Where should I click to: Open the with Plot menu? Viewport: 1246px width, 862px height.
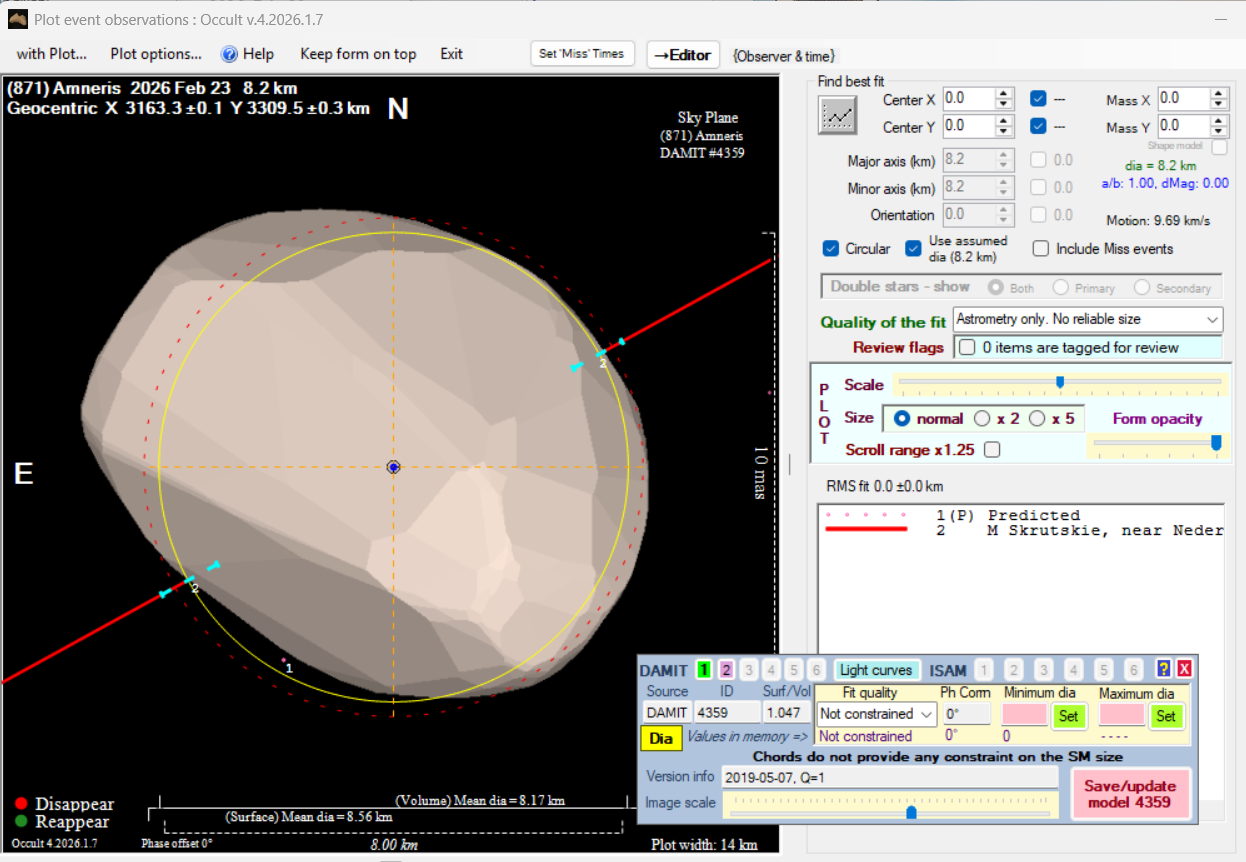pyautogui.click(x=52, y=54)
